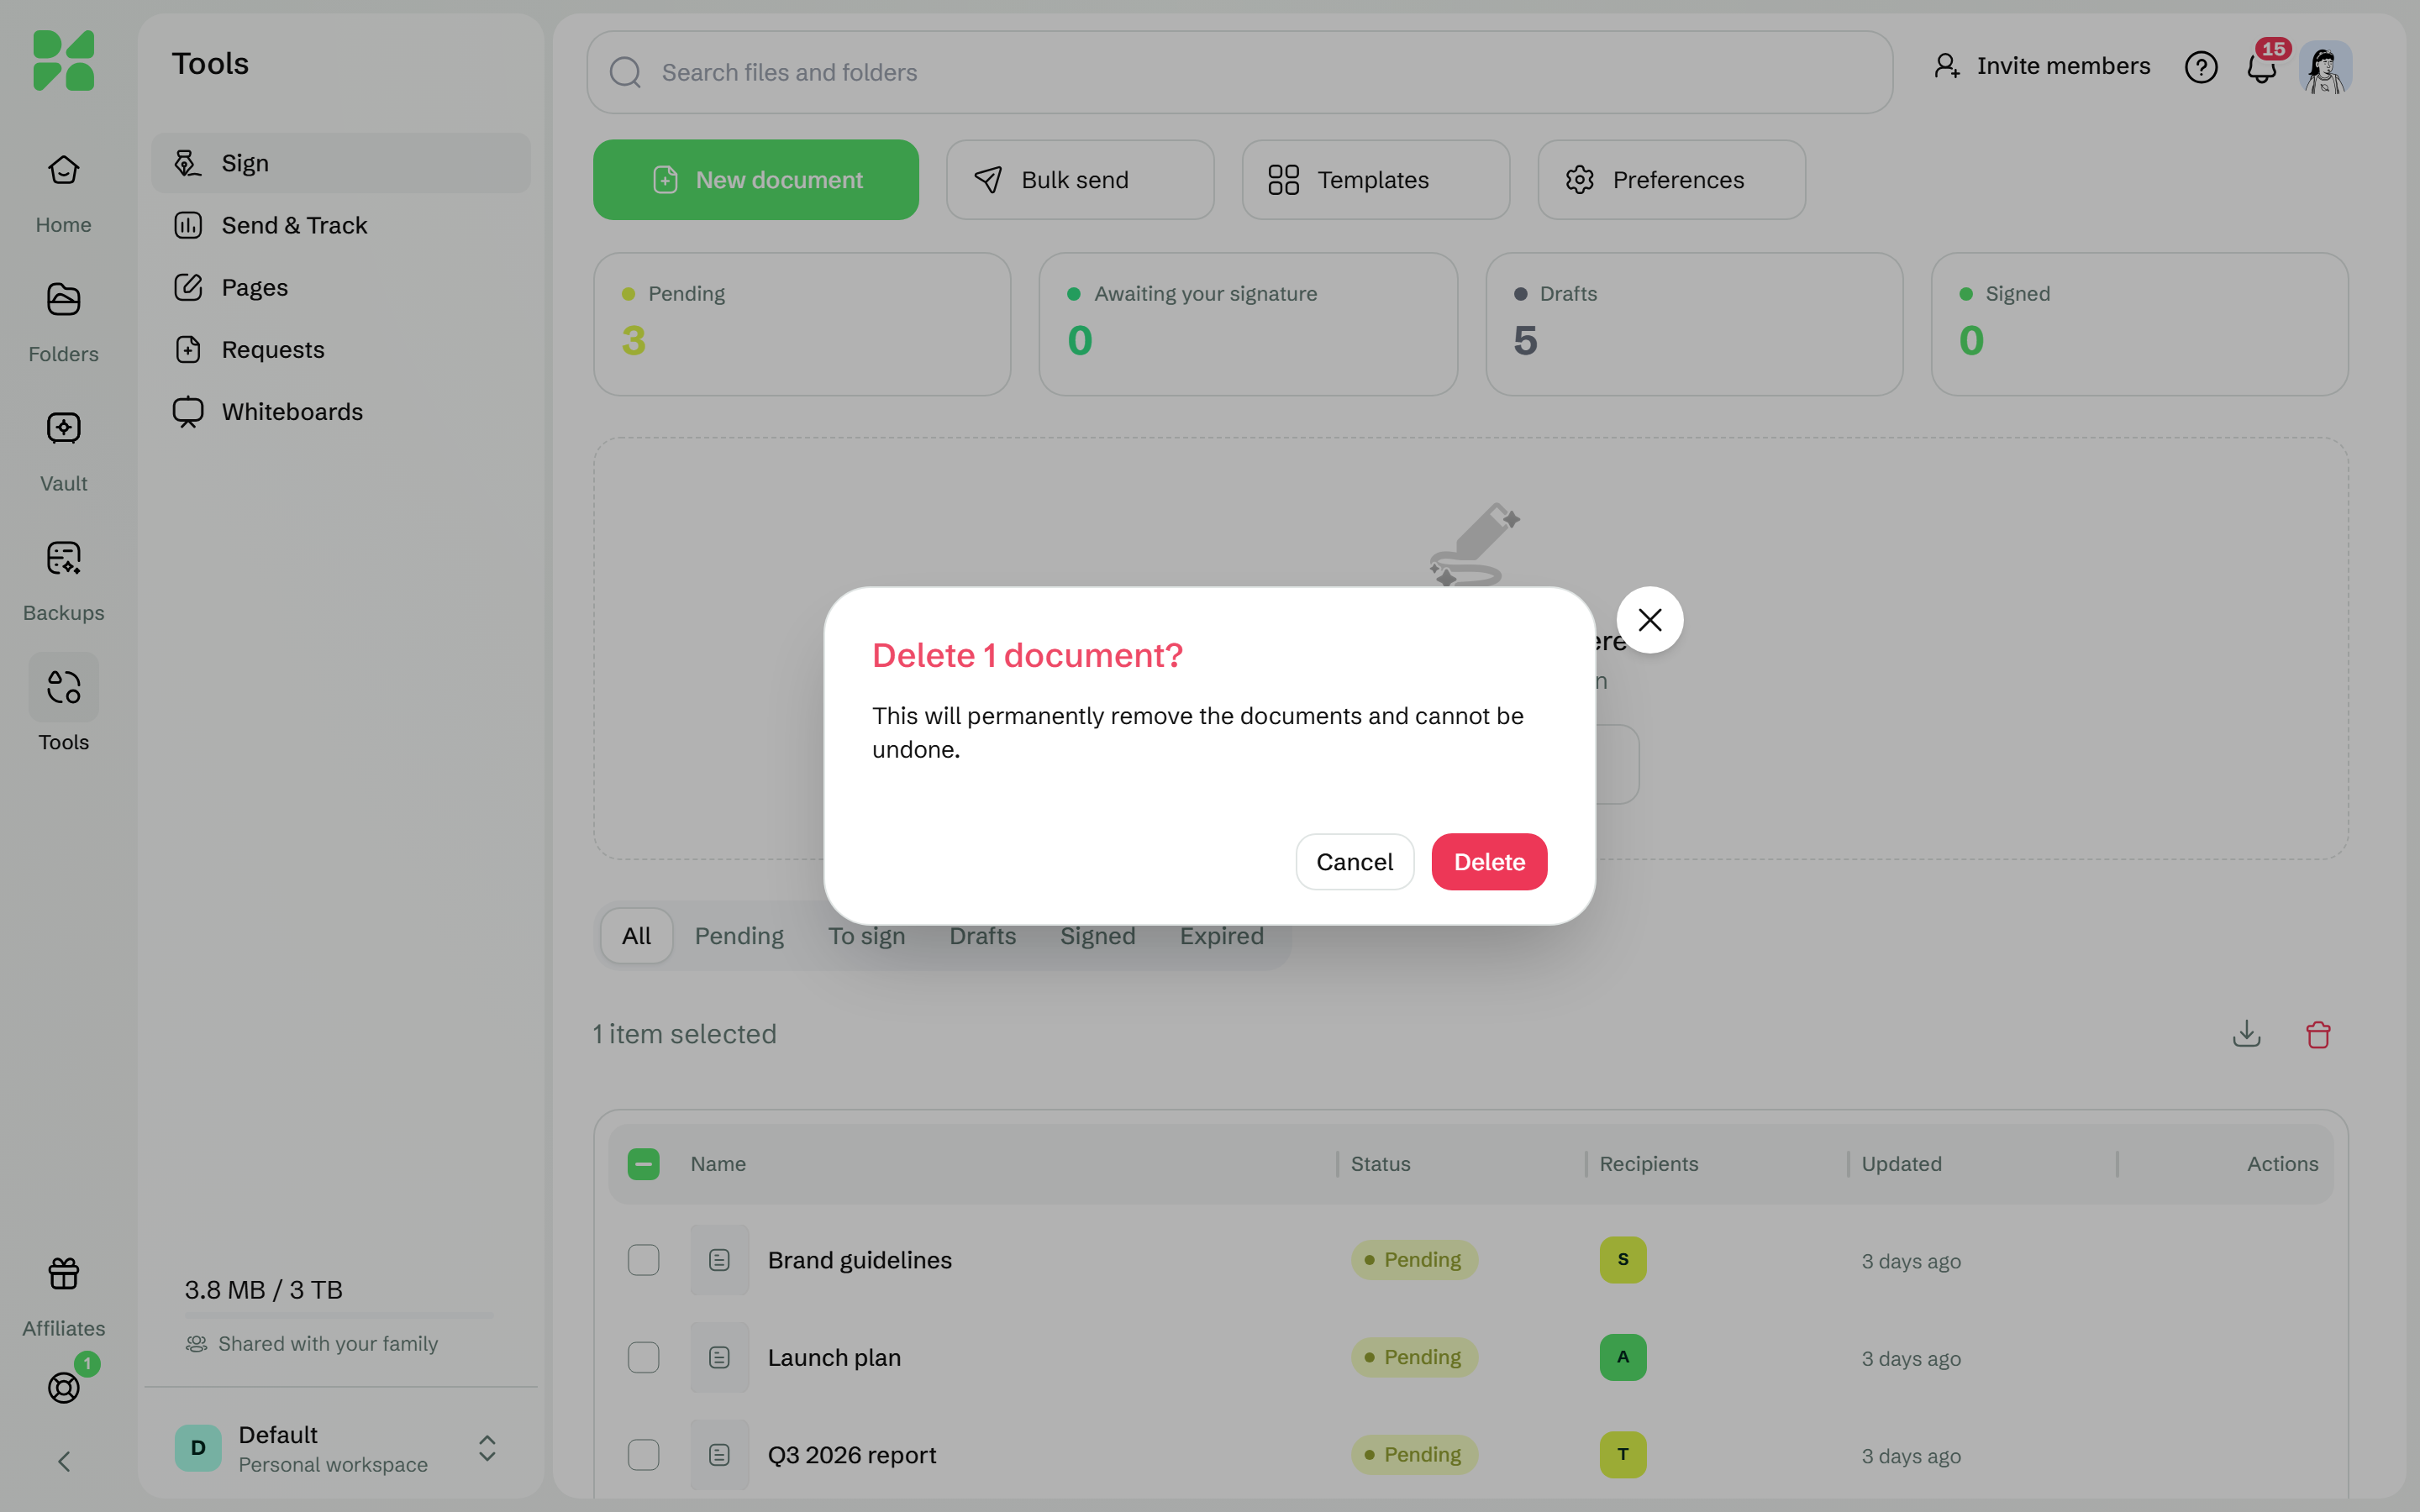Open the notifications bell
The width and height of the screenshot is (2420, 1512).
2262,68
